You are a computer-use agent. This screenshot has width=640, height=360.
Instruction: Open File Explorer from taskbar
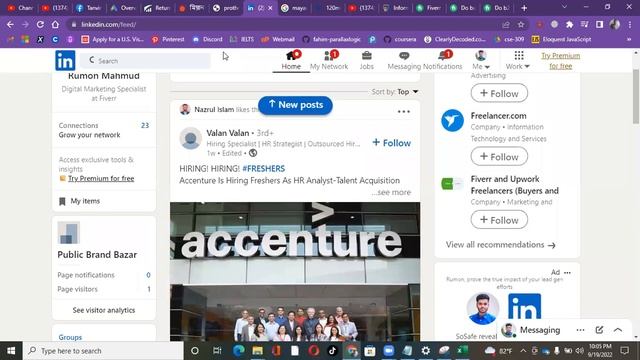[258, 351]
